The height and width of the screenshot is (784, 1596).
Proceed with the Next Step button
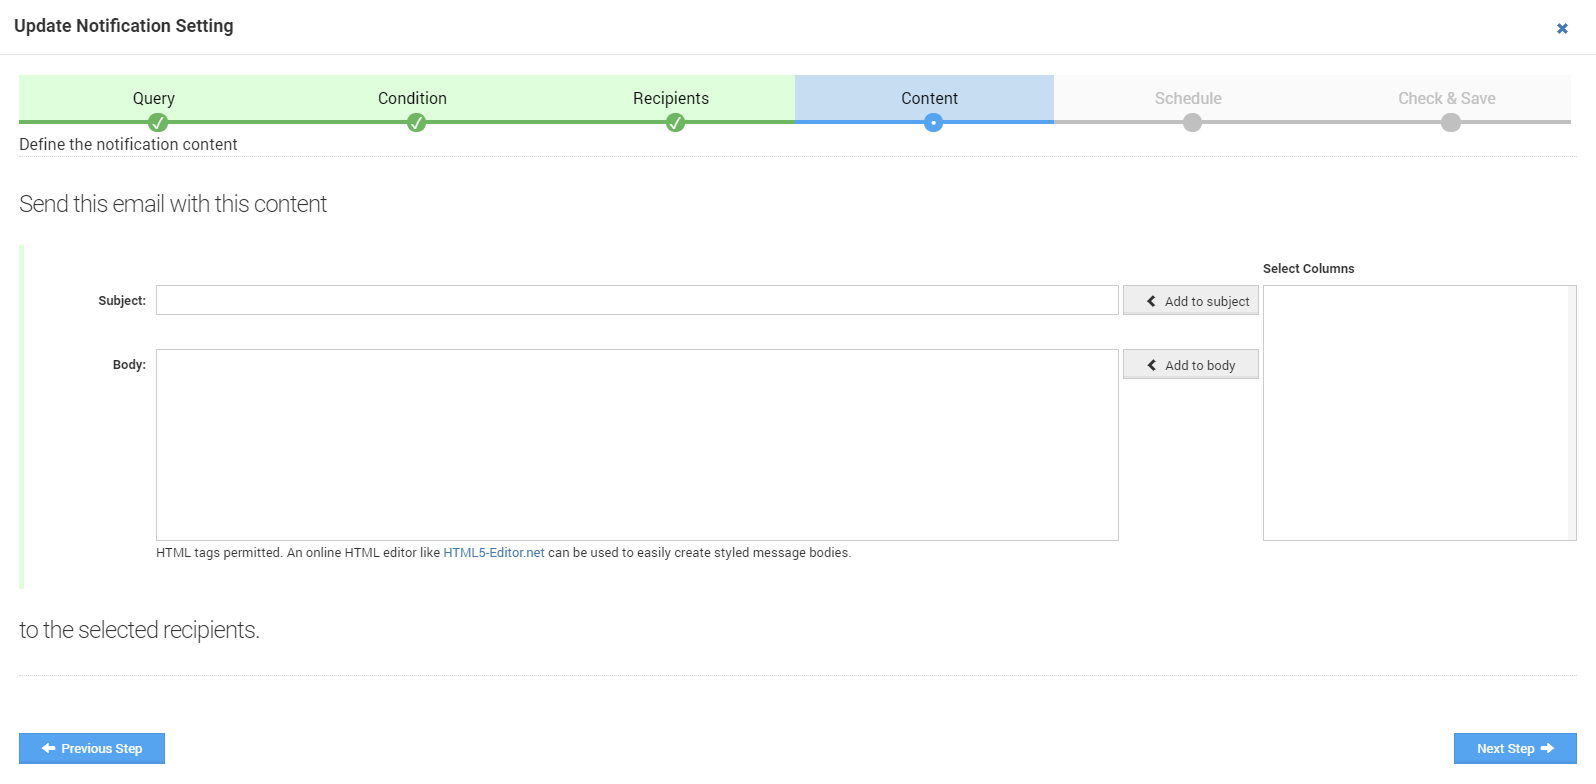pos(1514,748)
